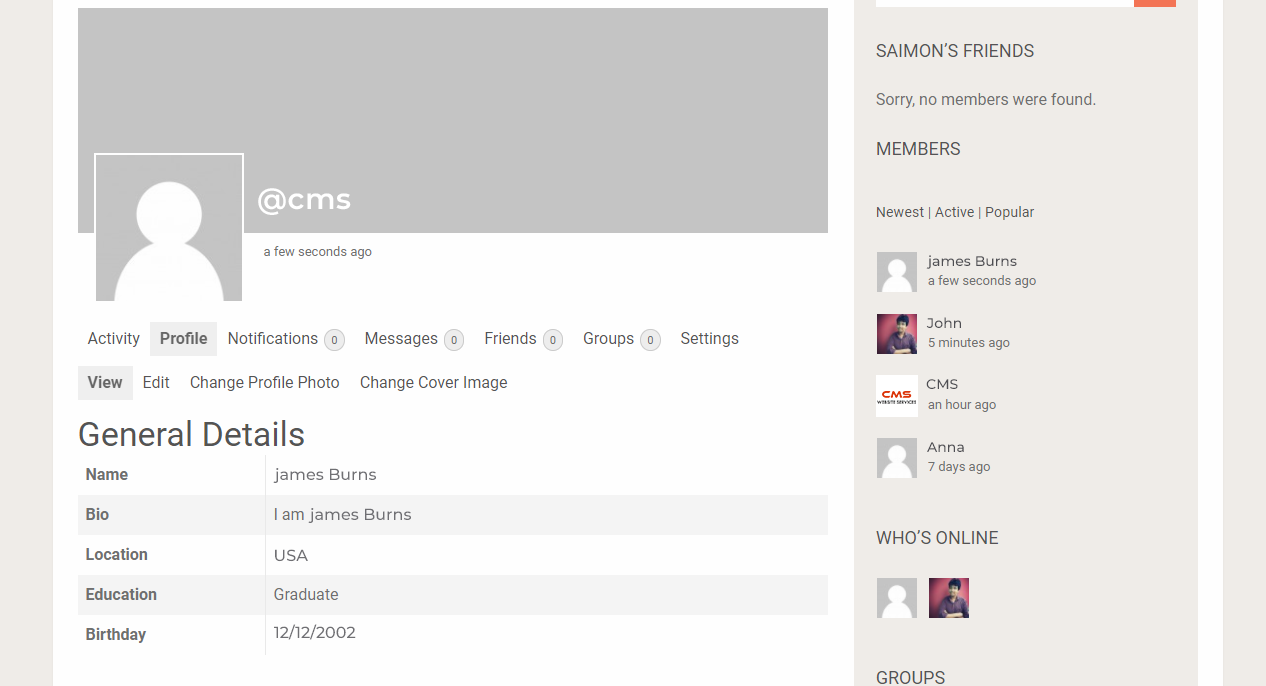
Task: Click the orange search button
Action: [1154, 3]
